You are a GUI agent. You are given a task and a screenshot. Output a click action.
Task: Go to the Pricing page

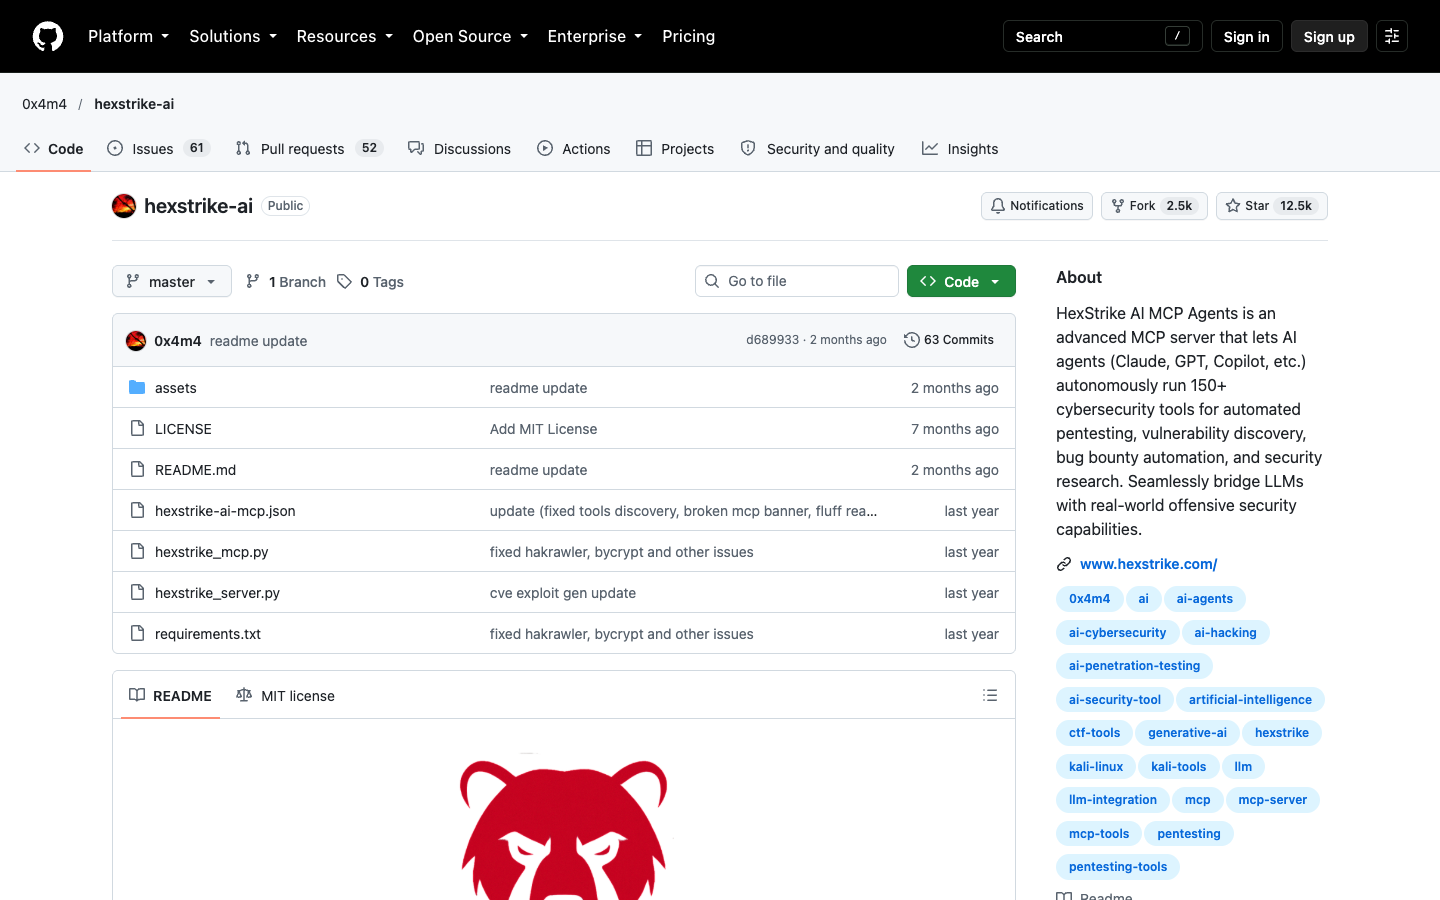688,36
